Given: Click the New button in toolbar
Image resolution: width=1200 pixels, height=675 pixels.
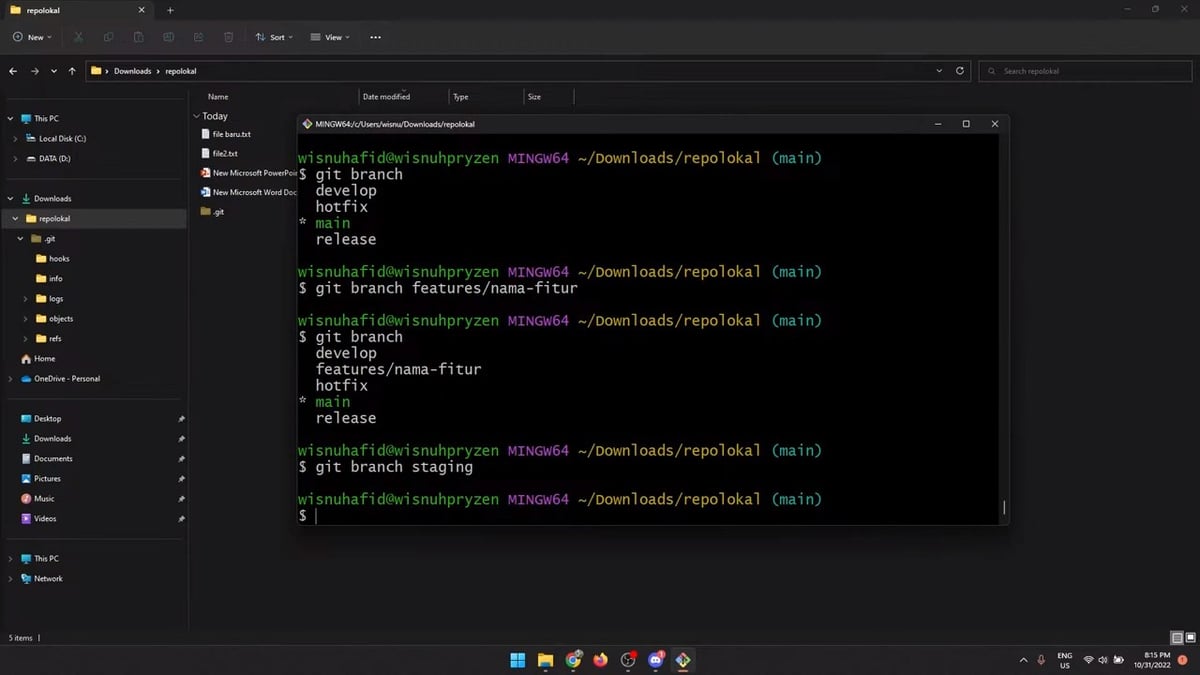Looking at the screenshot, I should coord(32,37).
